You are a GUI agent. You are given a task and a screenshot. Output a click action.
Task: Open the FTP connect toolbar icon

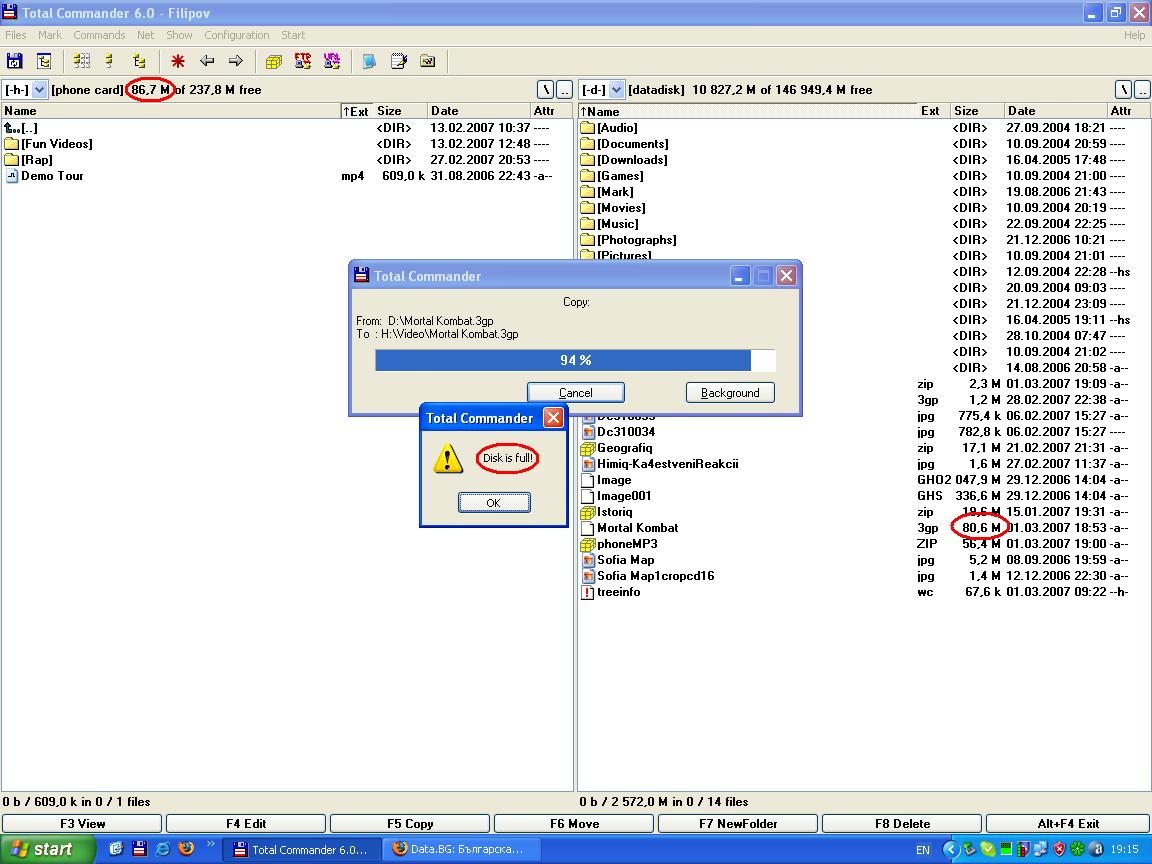(x=303, y=62)
